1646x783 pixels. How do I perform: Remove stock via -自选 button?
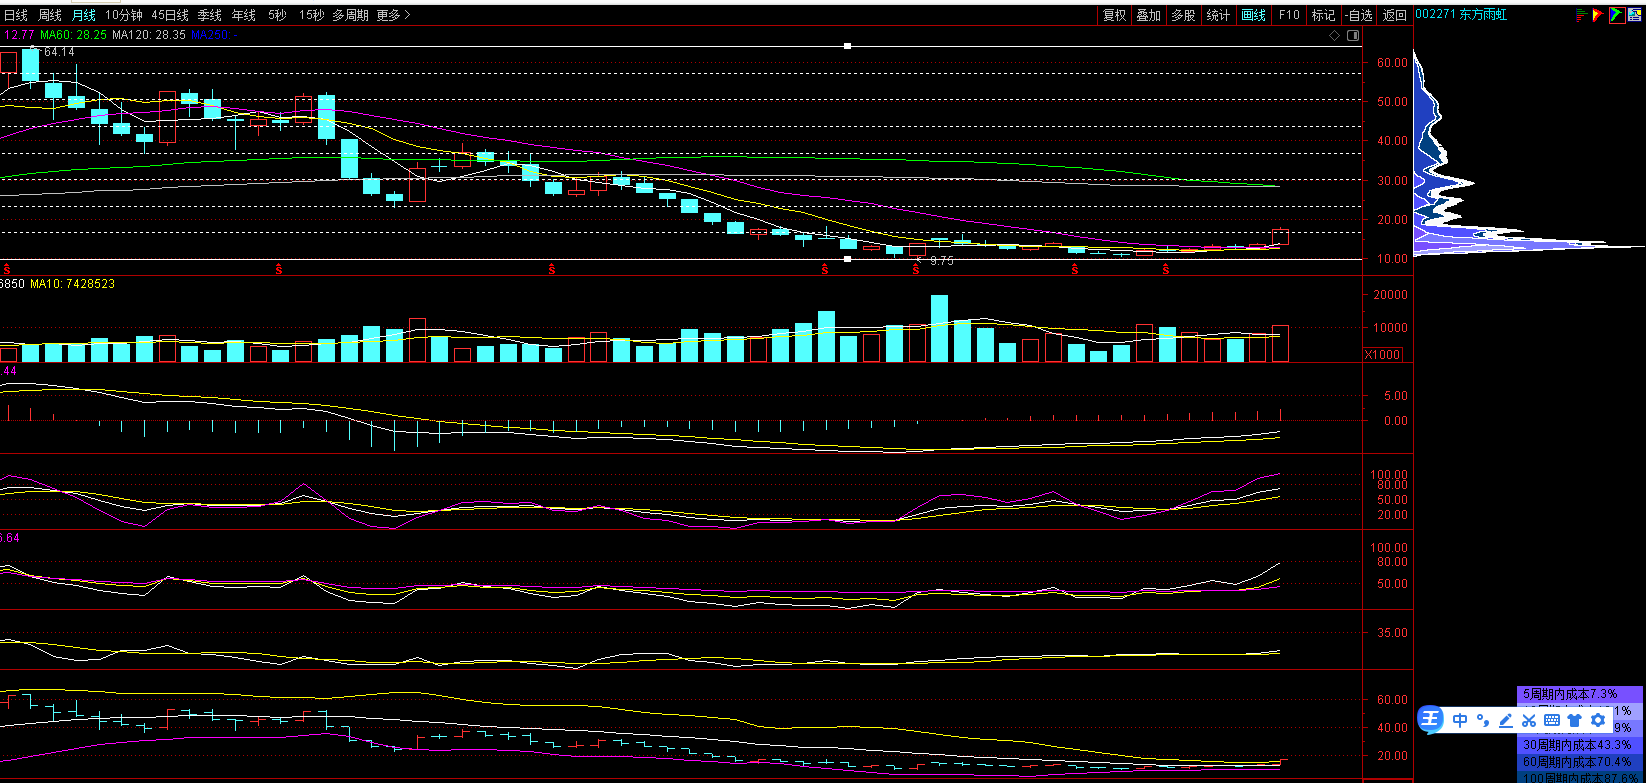click(x=1358, y=15)
